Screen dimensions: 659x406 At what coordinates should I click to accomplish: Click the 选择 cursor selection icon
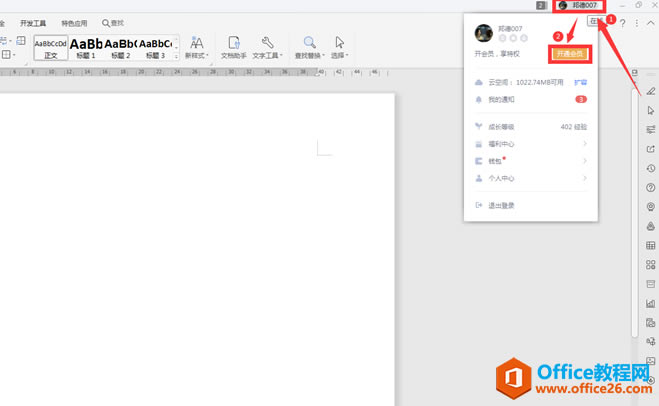(x=339, y=43)
